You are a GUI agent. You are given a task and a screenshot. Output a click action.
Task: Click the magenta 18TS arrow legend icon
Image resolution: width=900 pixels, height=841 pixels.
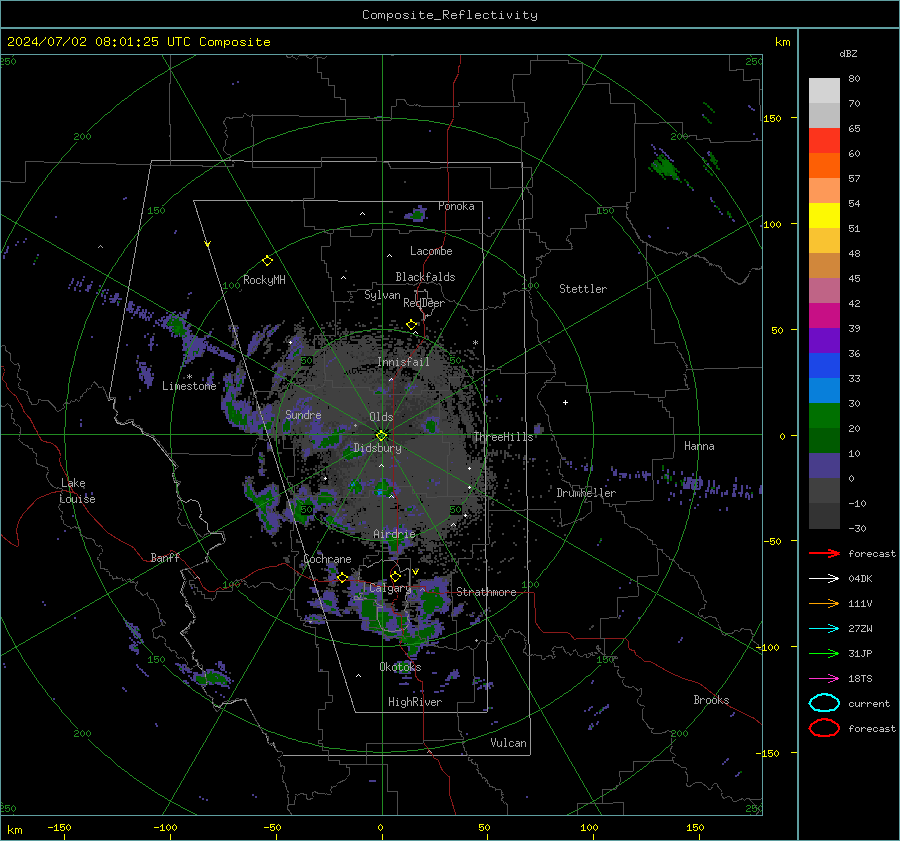[824, 678]
